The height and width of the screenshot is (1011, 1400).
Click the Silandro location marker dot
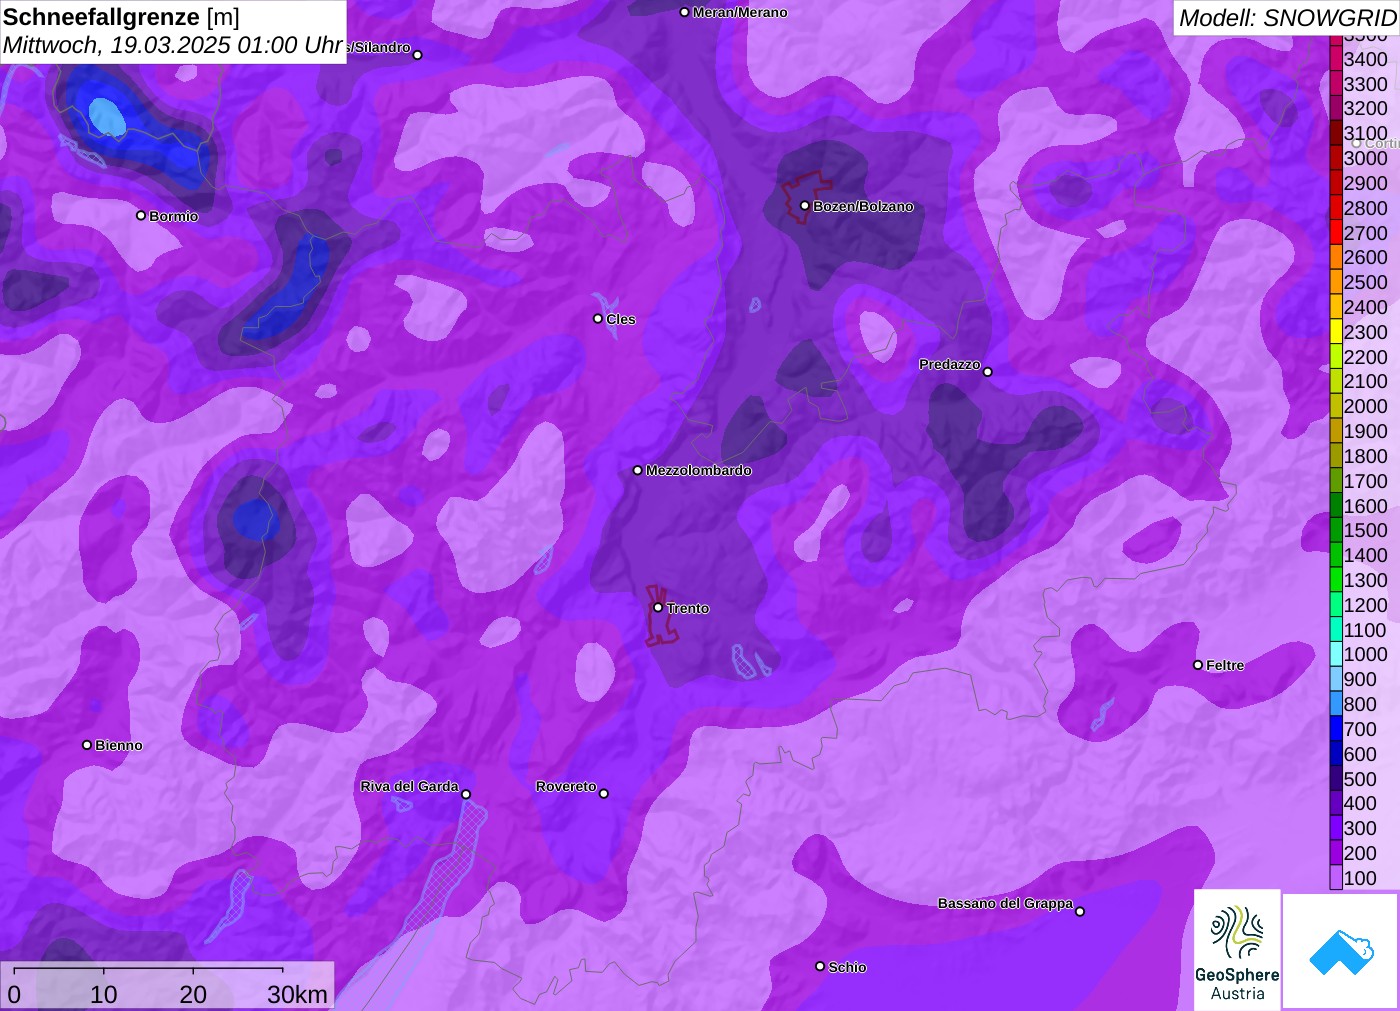pyautogui.click(x=418, y=55)
